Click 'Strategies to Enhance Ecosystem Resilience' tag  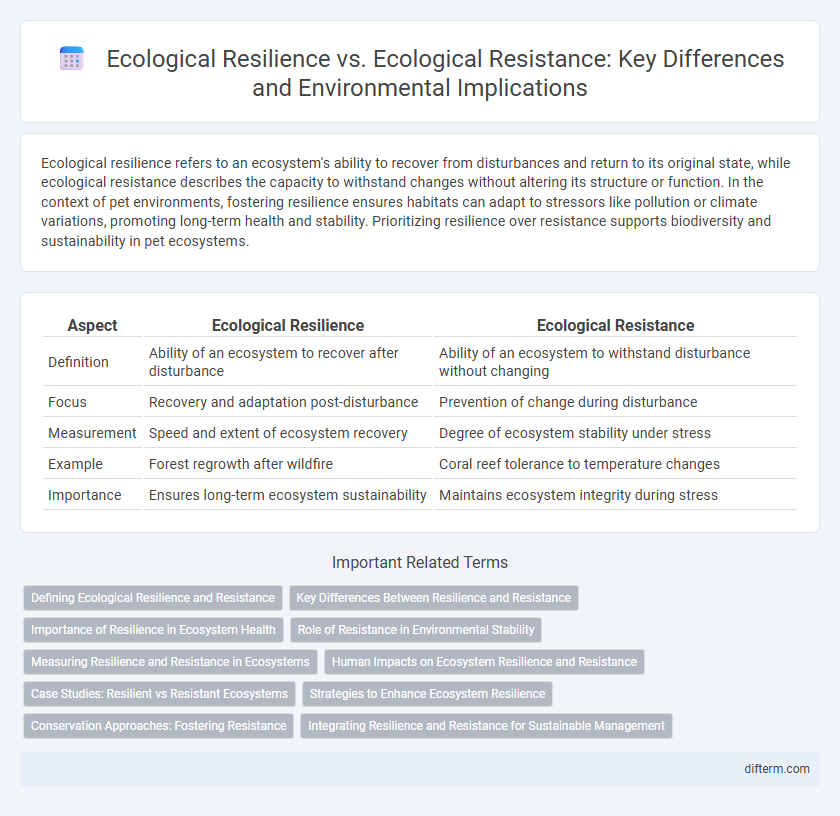(428, 694)
